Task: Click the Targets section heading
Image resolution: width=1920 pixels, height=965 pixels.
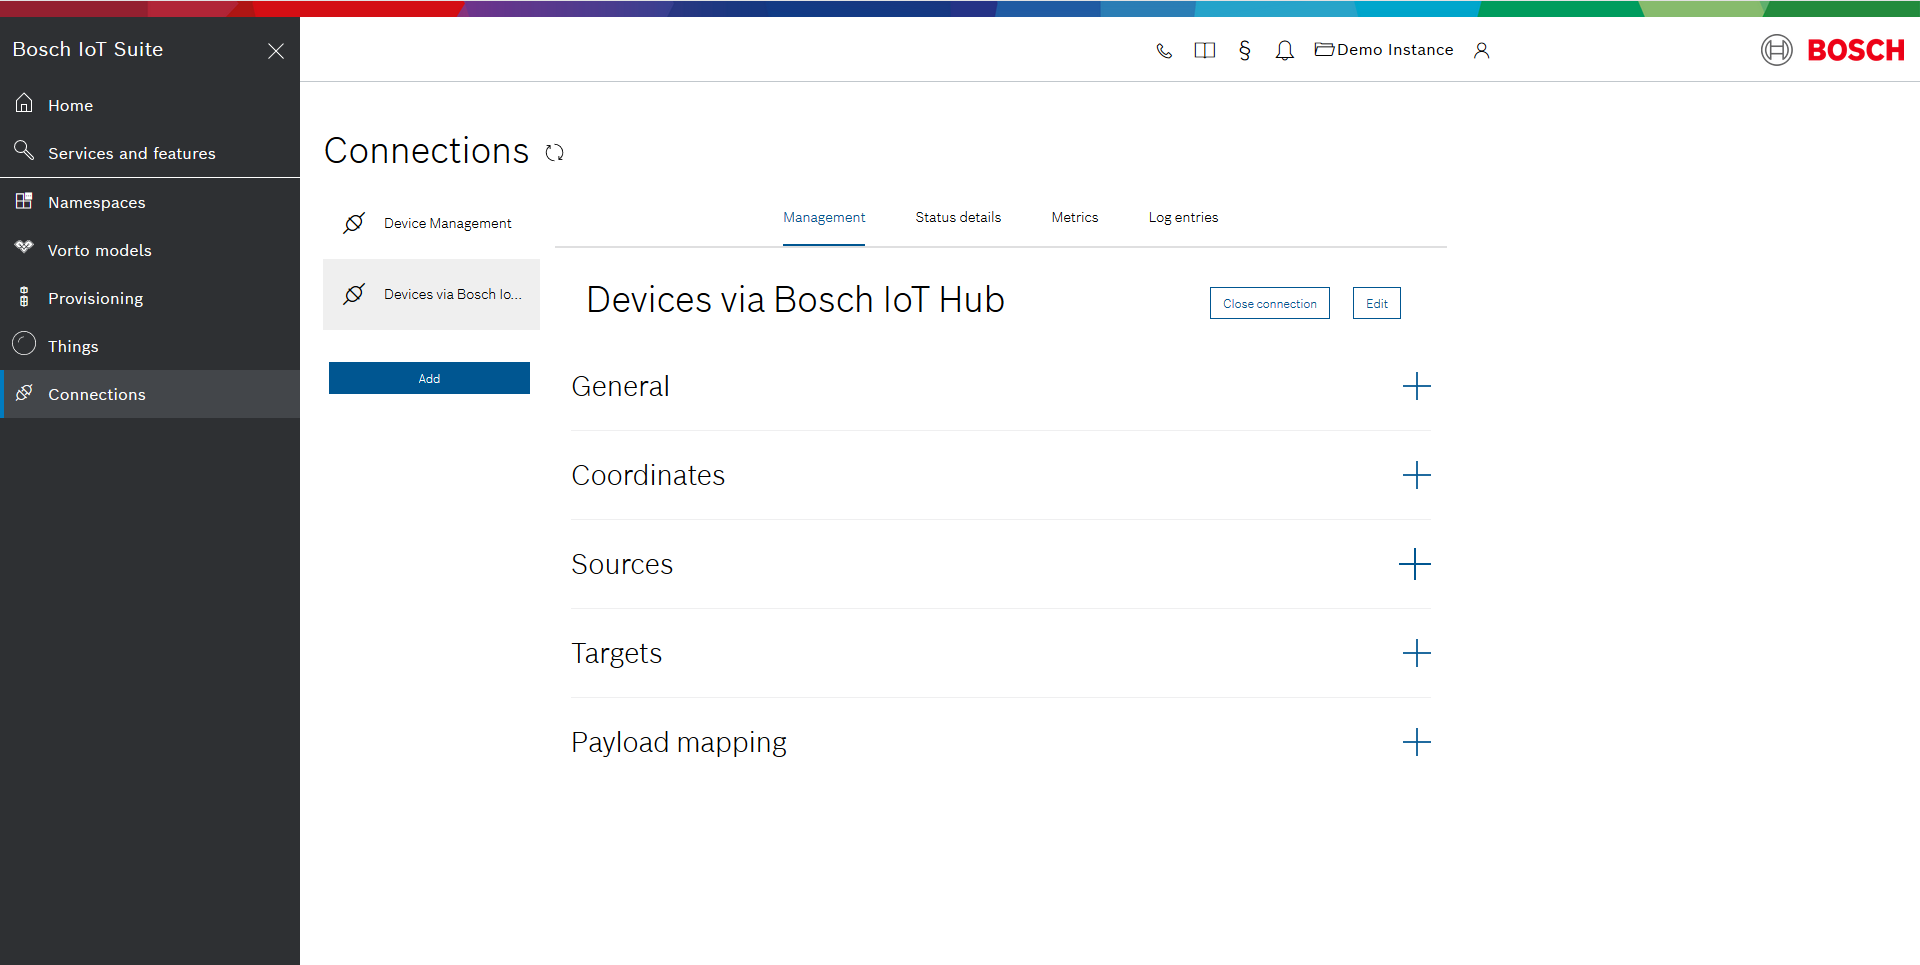Action: [x=616, y=653]
